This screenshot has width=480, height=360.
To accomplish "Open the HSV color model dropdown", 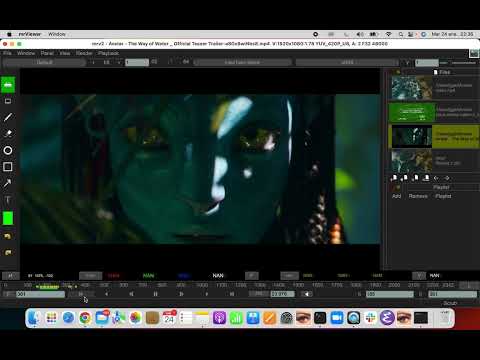I will click(289, 276).
